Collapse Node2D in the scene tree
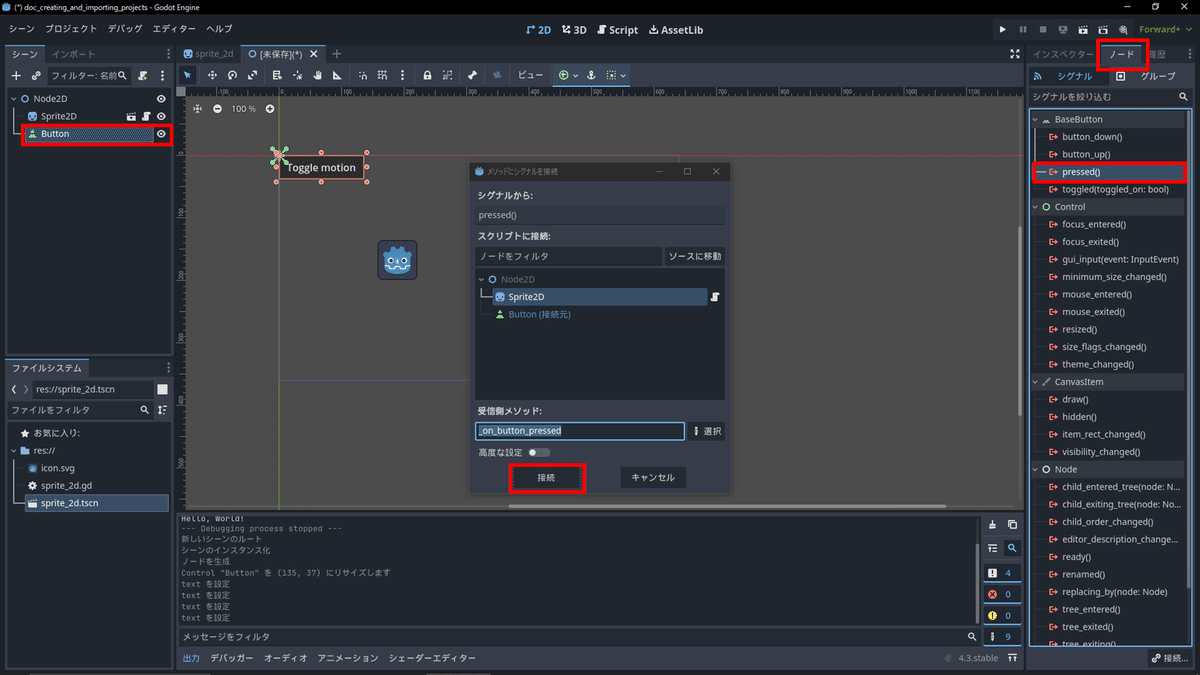The width and height of the screenshot is (1200, 675). coord(14,99)
